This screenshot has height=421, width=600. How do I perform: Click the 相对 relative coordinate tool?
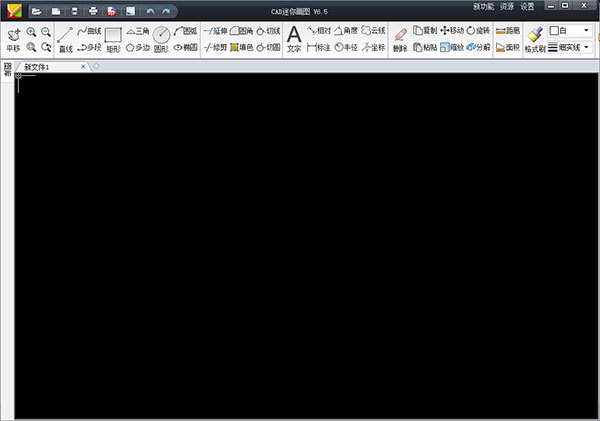pyautogui.click(x=319, y=31)
